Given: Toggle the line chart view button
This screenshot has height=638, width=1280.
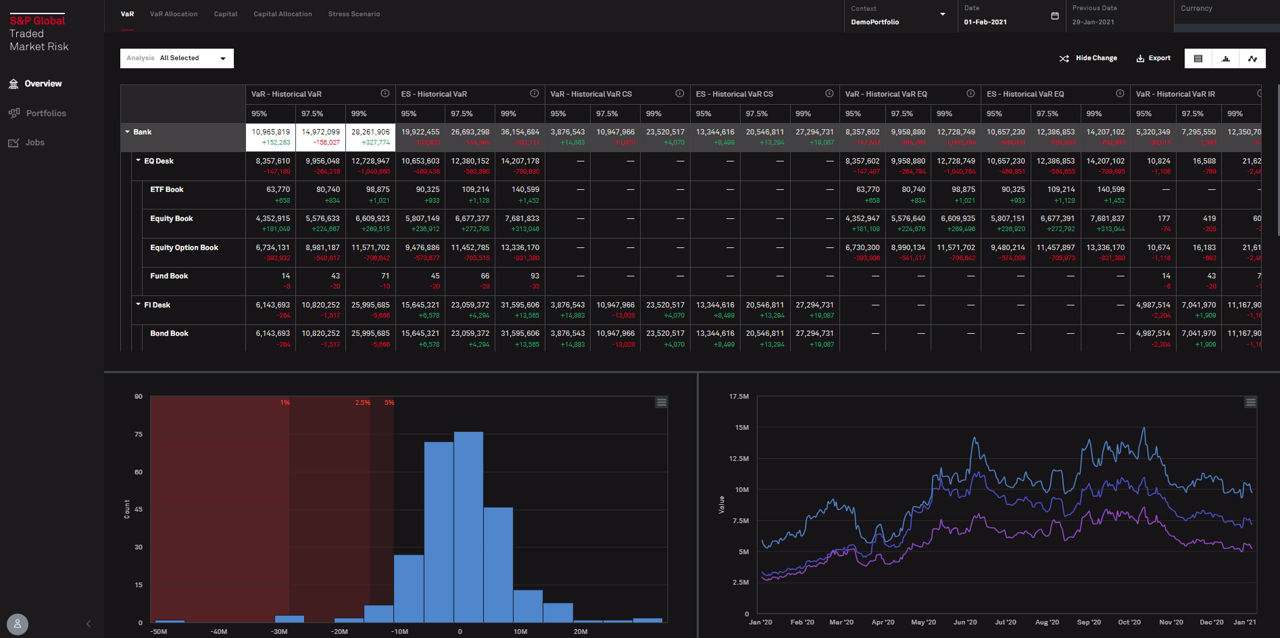Looking at the screenshot, I should coord(1252,59).
